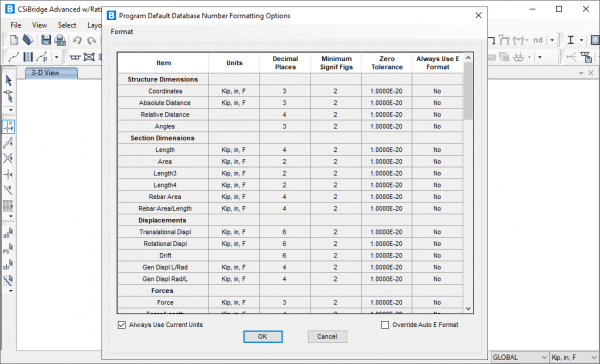This screenshot has width=600, height=364.
Task: Click the shell area icon at far right
Action: (595, 40)
